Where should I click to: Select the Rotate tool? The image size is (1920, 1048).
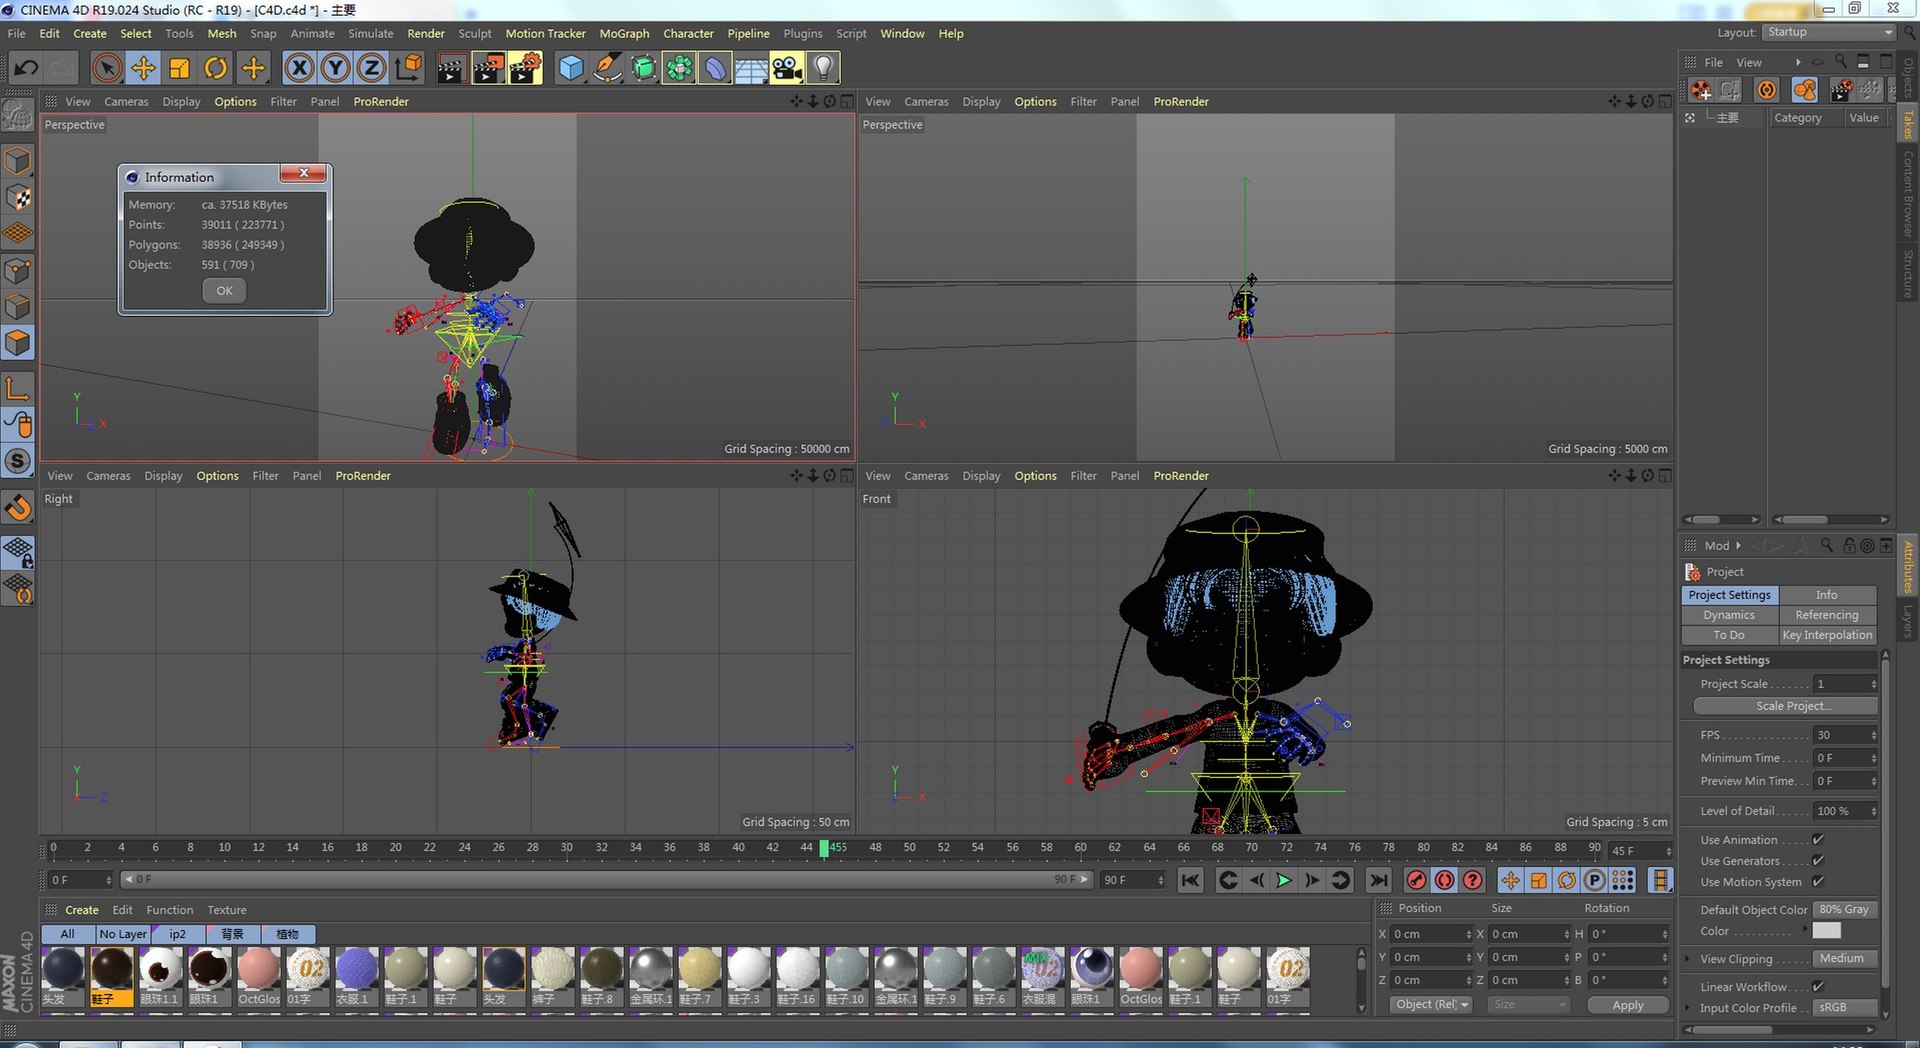(x=216, y=68)
